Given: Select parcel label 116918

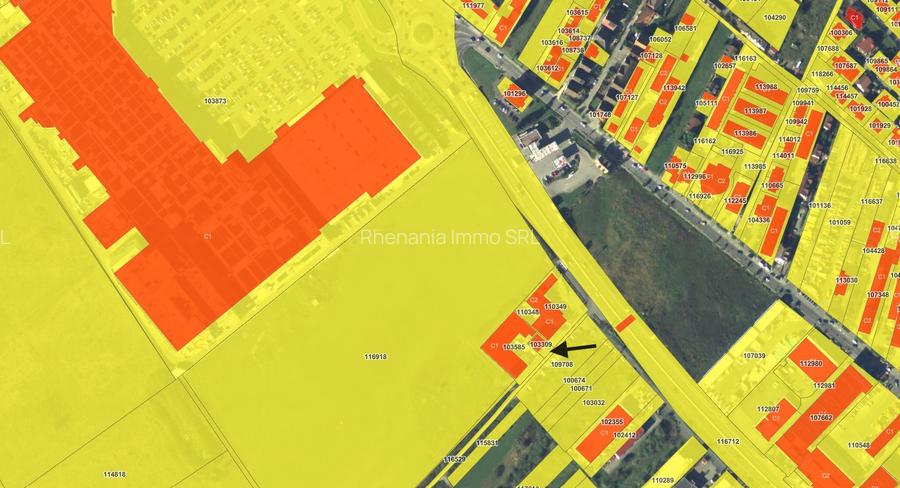Looking at the screenshot, I should 375,357.
